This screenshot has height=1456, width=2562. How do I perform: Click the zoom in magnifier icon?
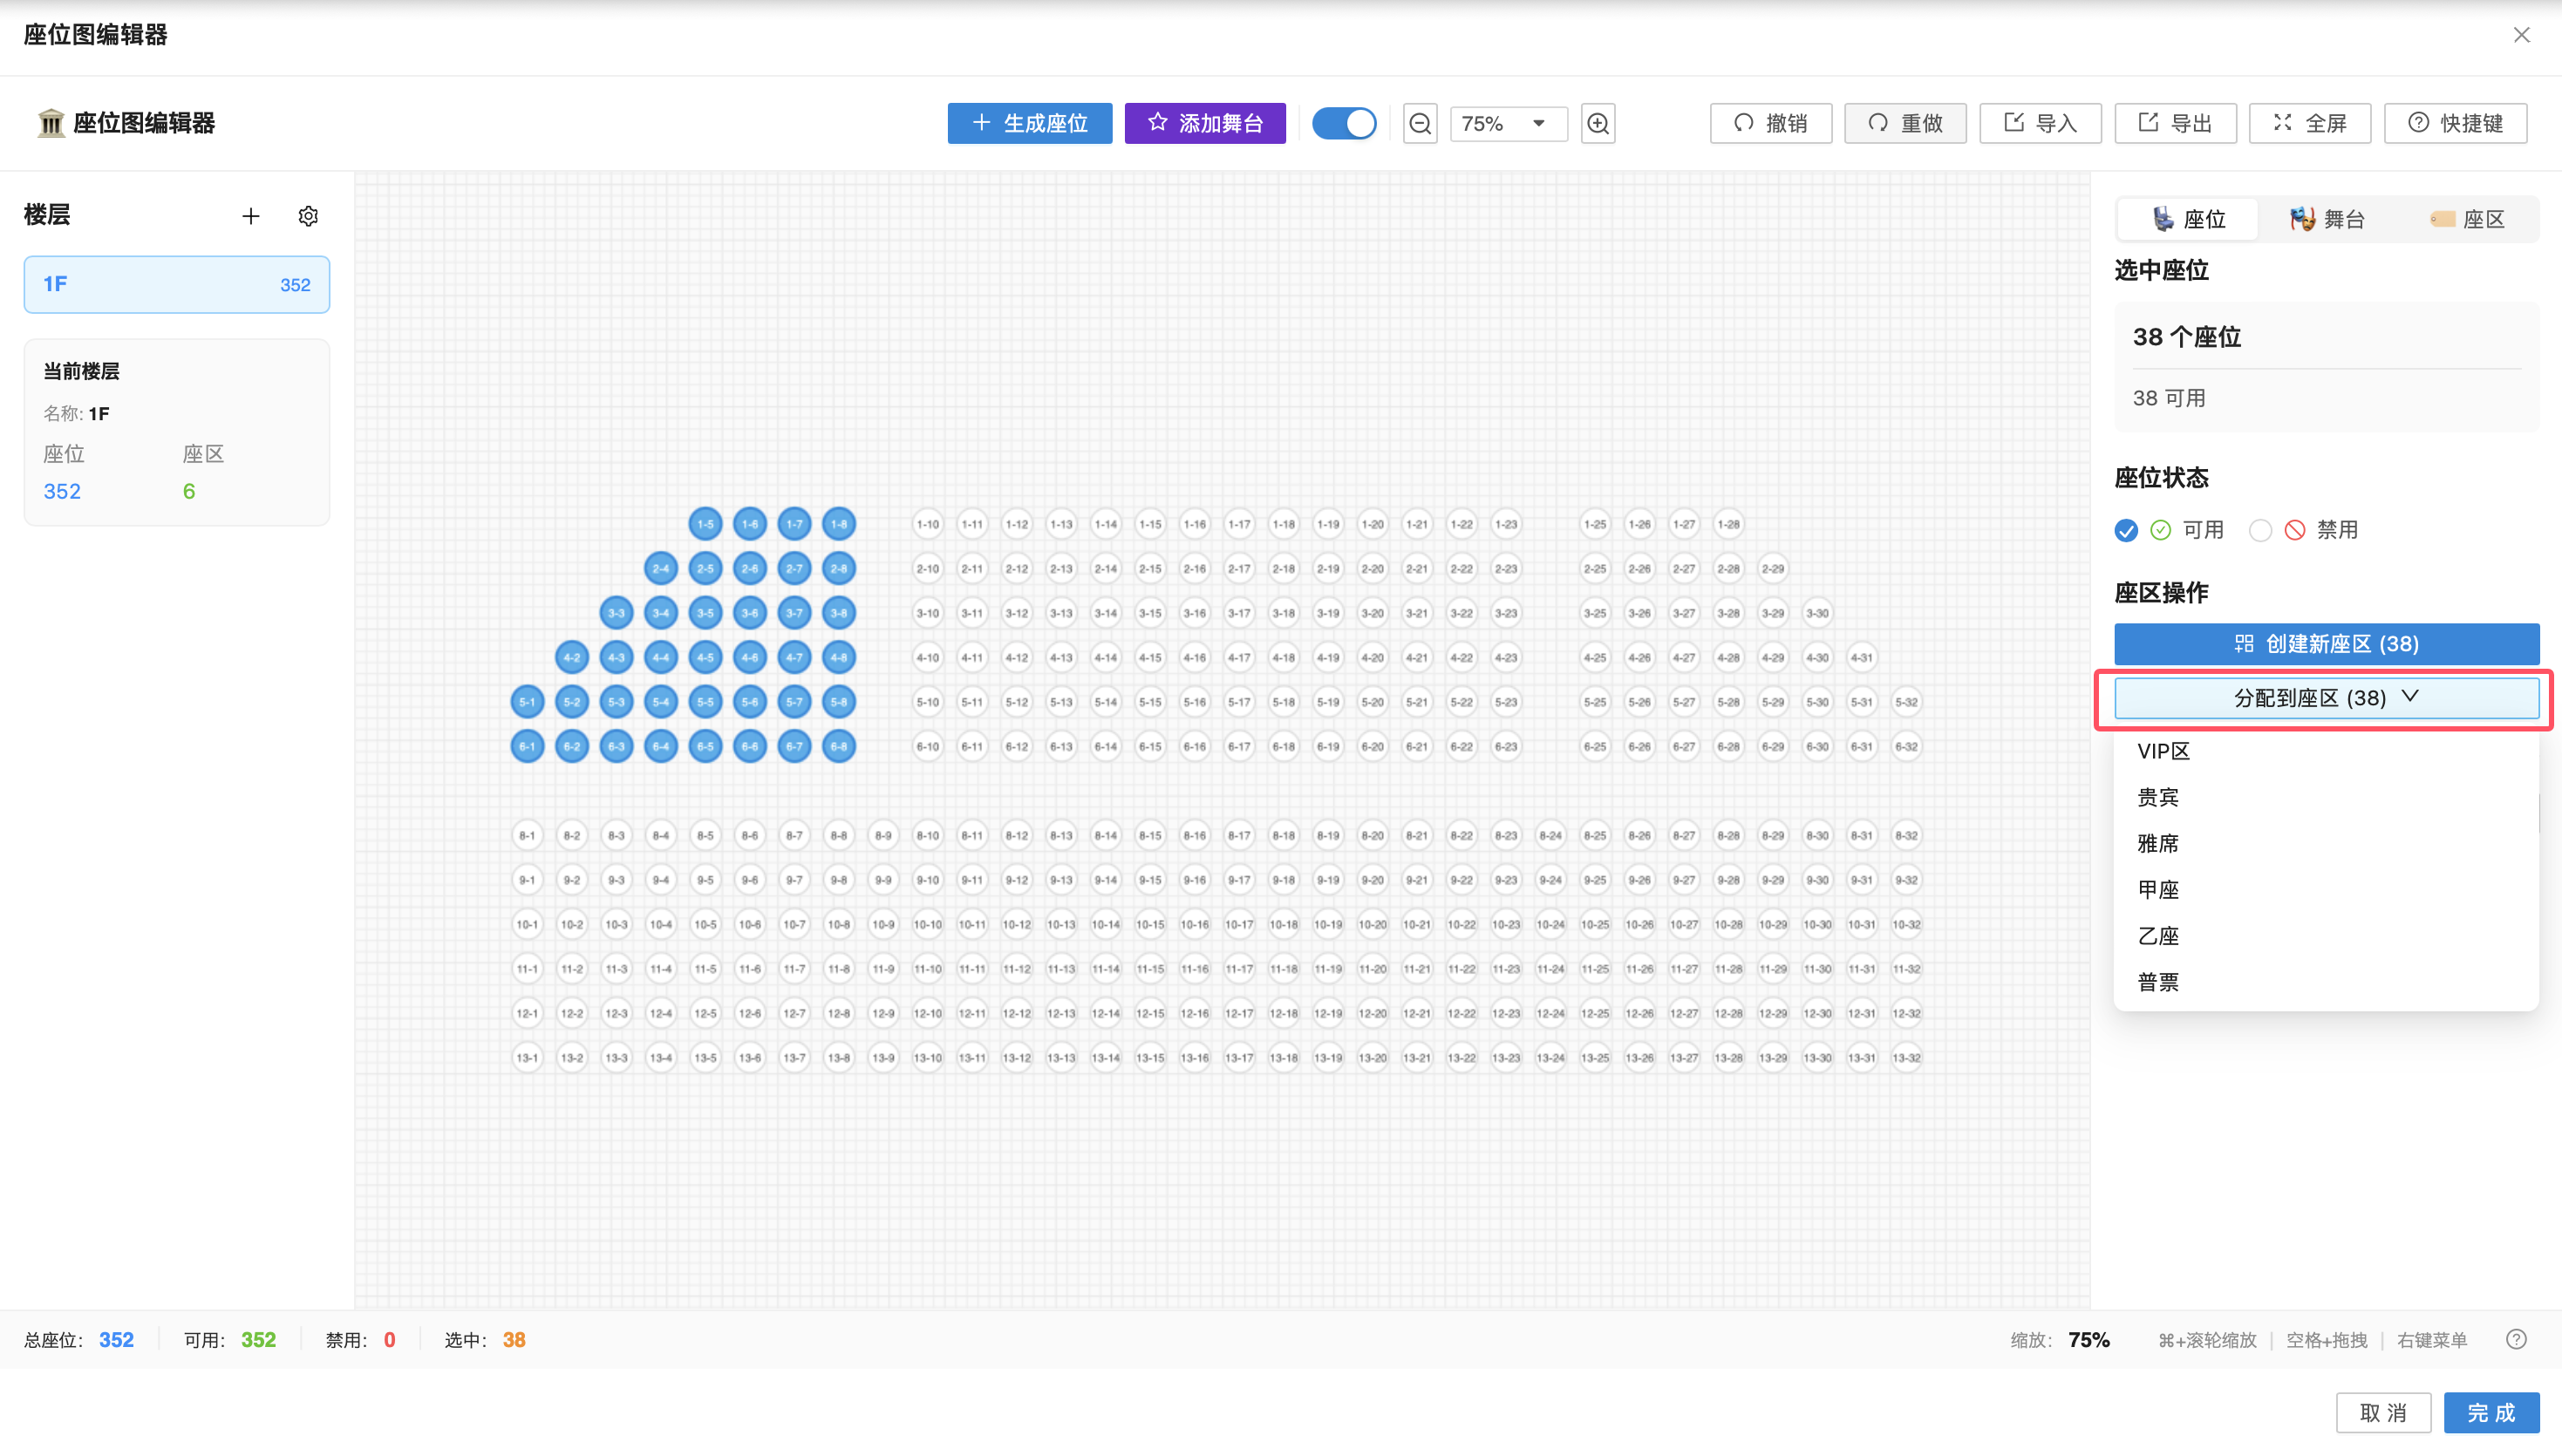tap(1598, 123)
